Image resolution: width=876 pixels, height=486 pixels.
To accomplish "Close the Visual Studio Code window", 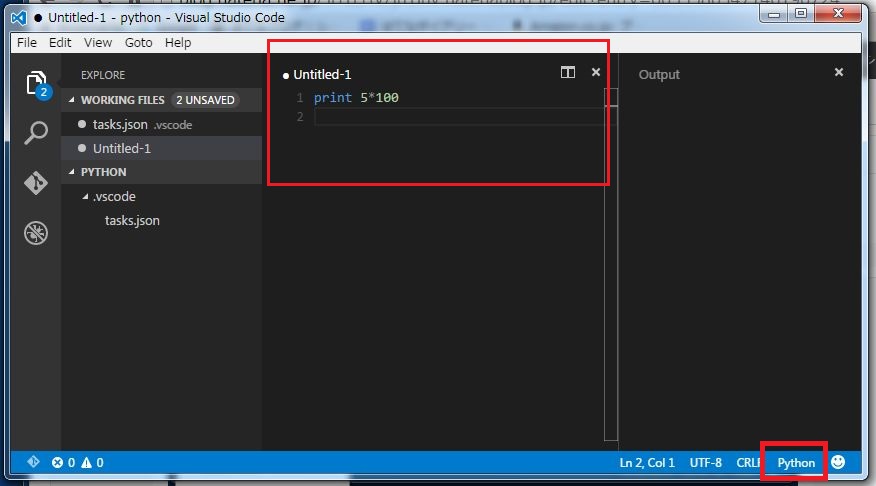I will [x=837, y=13].
